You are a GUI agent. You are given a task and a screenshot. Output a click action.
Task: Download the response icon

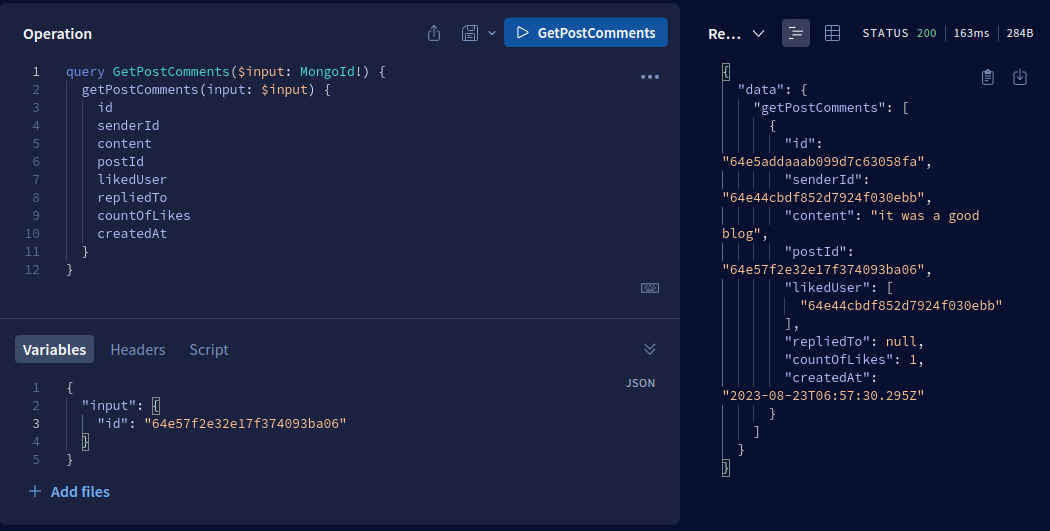coord(1020,77)
